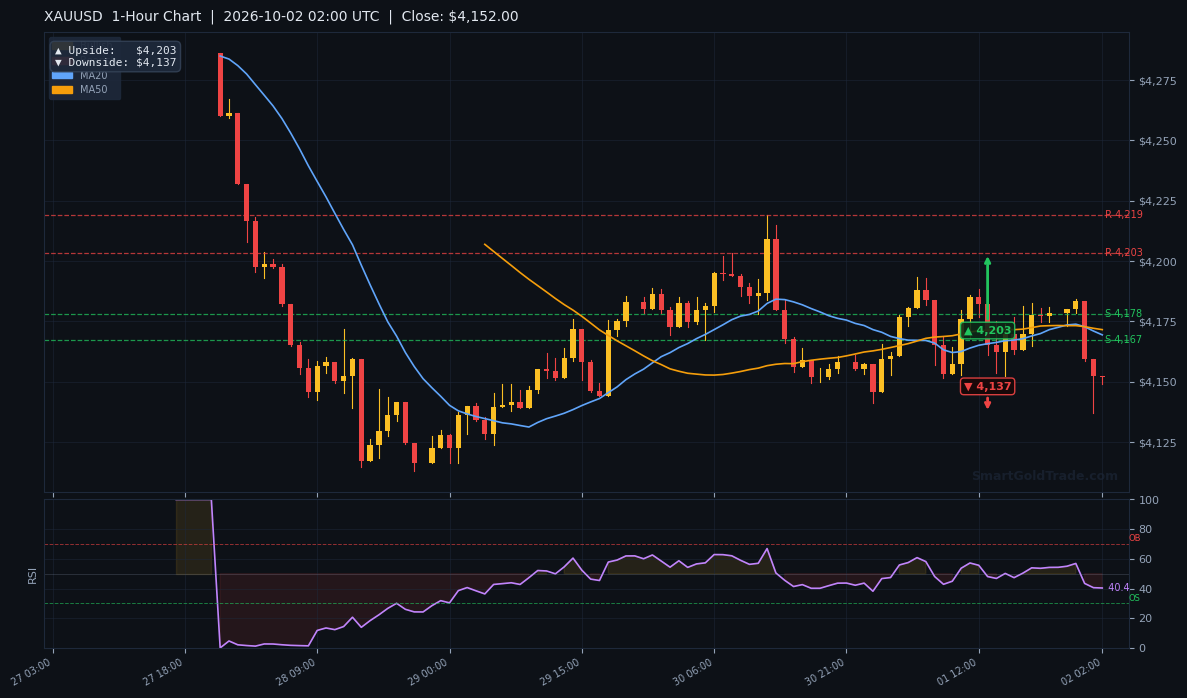Viewport: 1187px width, 698px height.
Task: Click the Downside $4,137 legend line
Action: pyautogui.click(x=115, y=63)
